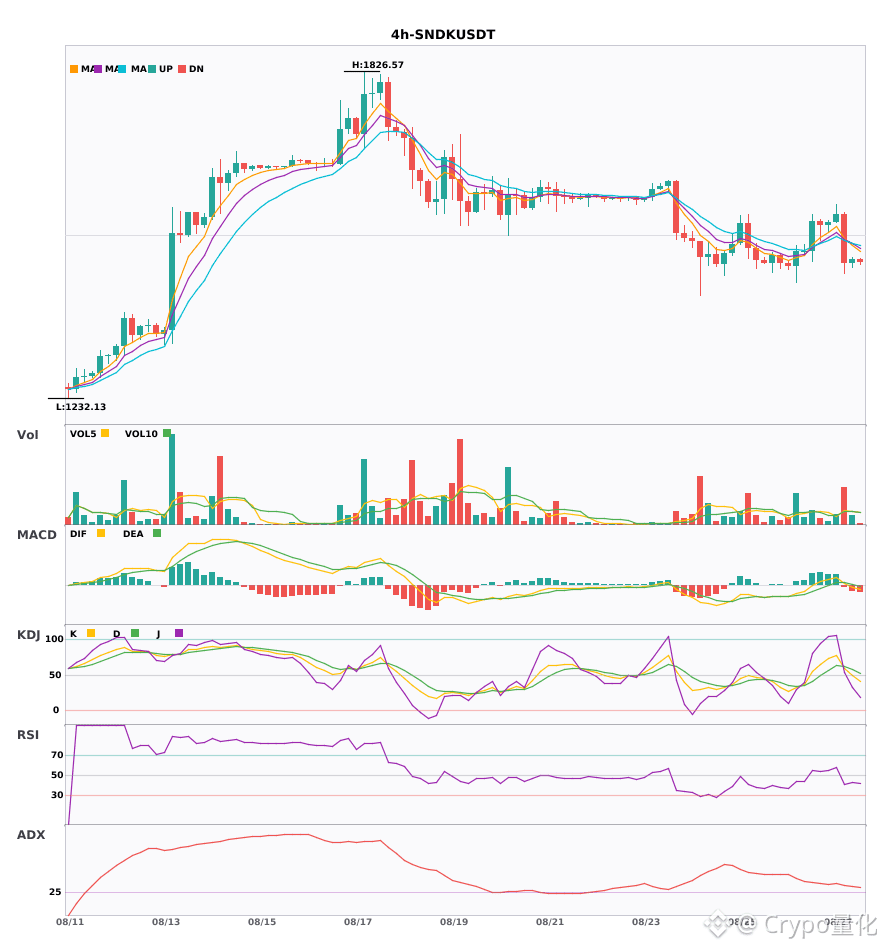
Task: Click the VOL10 legend text
Action: [141, 434]
